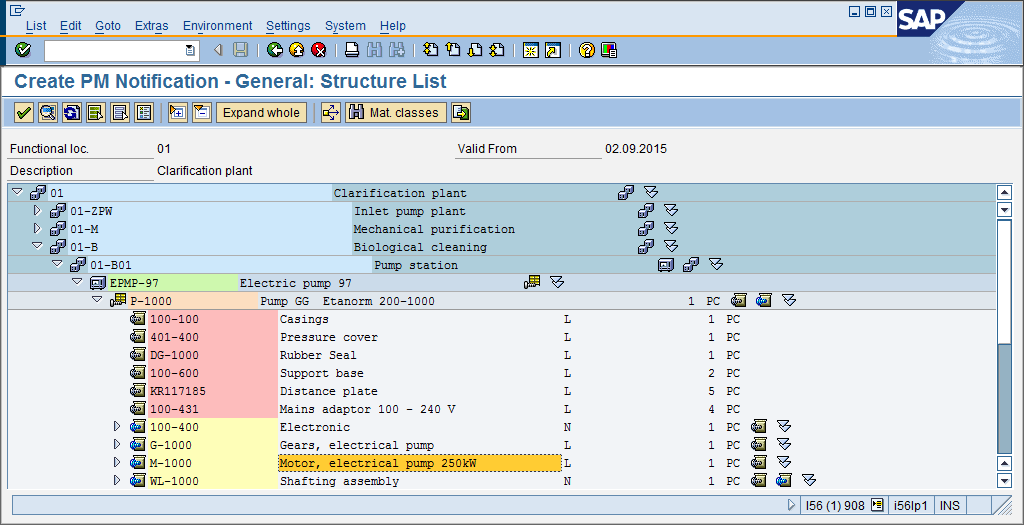
Task: Expand the 01-M Mechanical purification node
Action: [x=37, y=229]
